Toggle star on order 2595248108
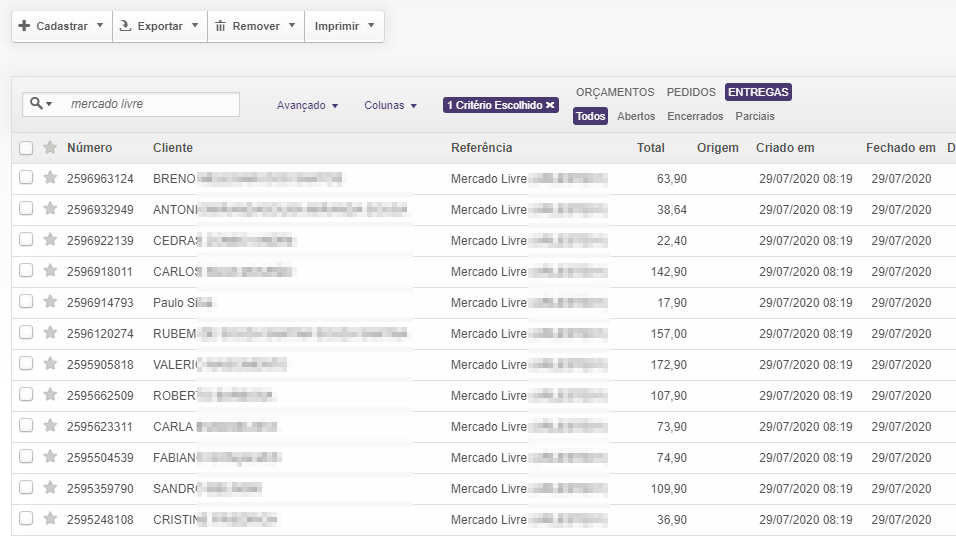This screenshot has height=555, width=956. tap(50, 519)
